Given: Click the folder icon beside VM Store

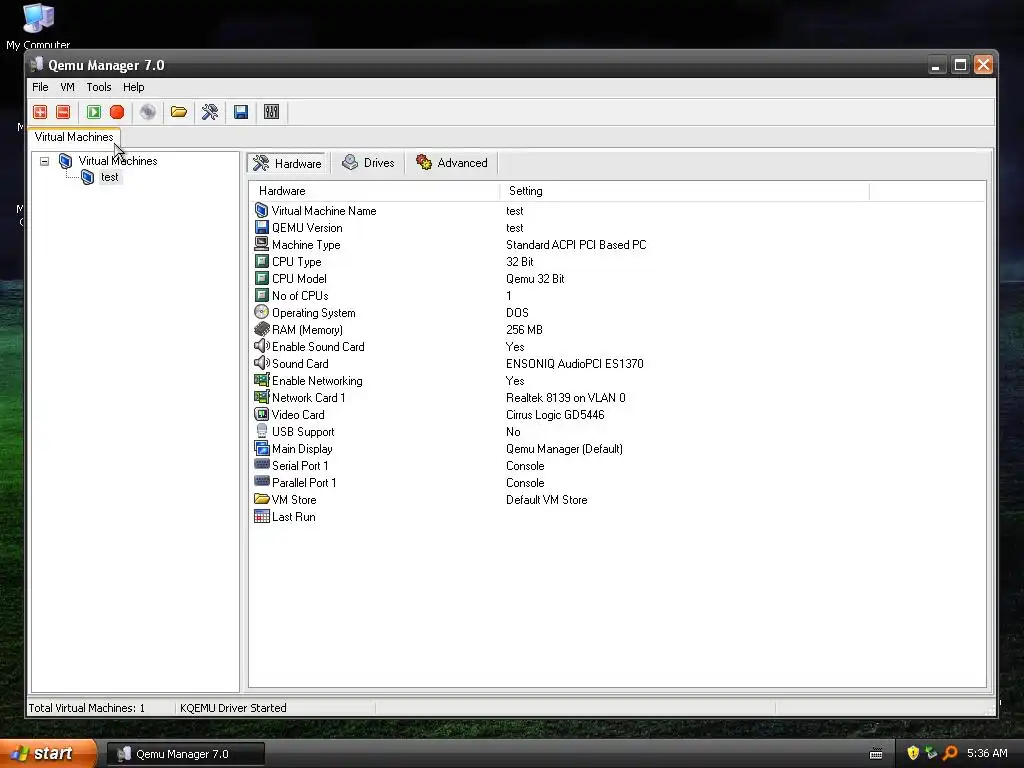Looking at the screenshot, I should point(262,499).
